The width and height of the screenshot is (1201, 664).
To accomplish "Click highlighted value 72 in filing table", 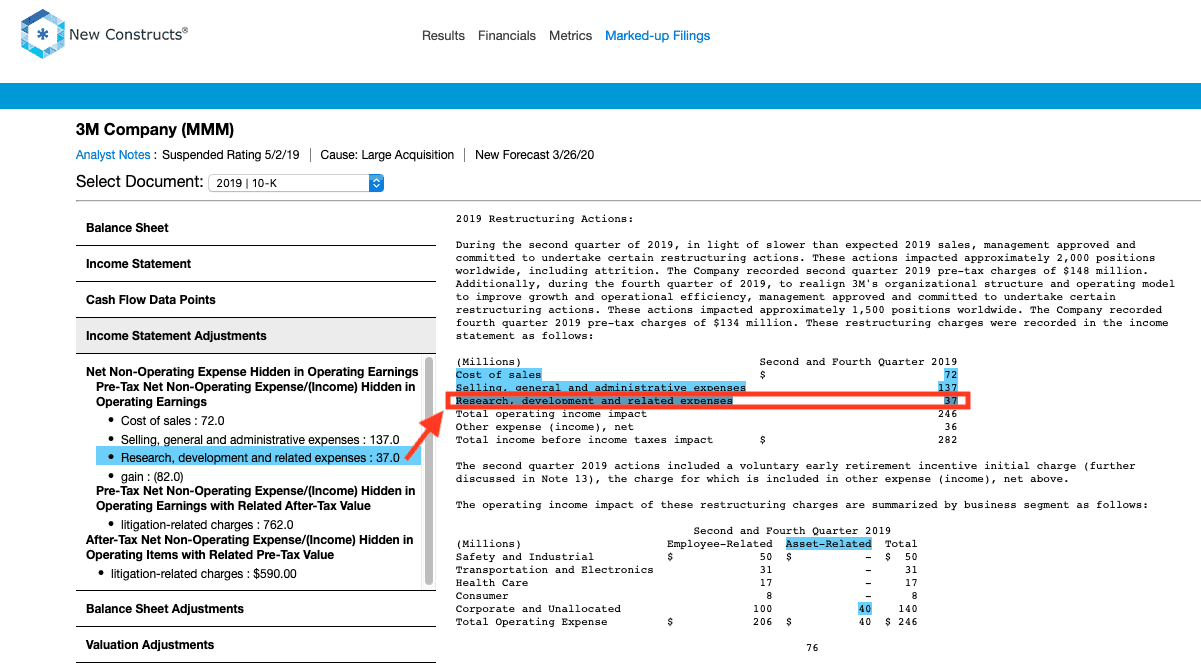I will pos(950,375).
